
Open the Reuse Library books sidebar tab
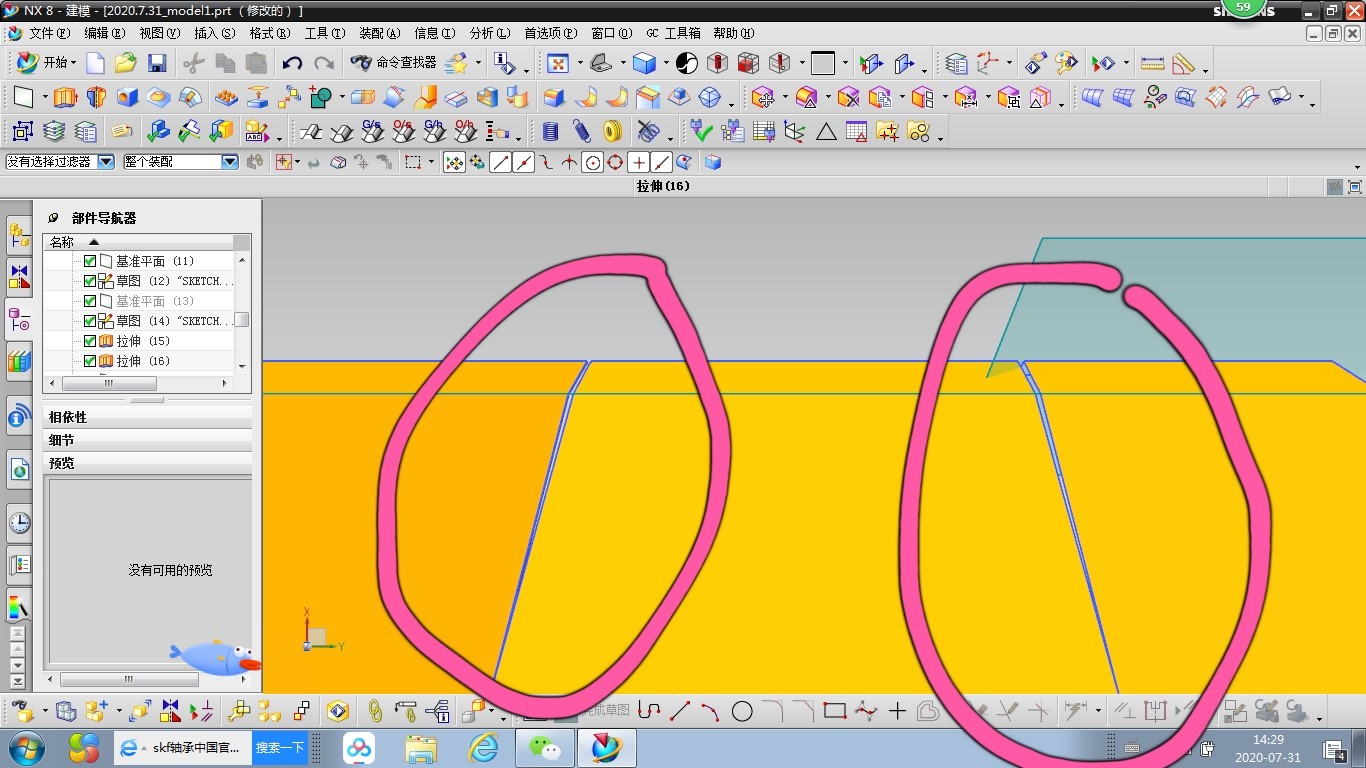pyautogui.click(x=19, y=361)
